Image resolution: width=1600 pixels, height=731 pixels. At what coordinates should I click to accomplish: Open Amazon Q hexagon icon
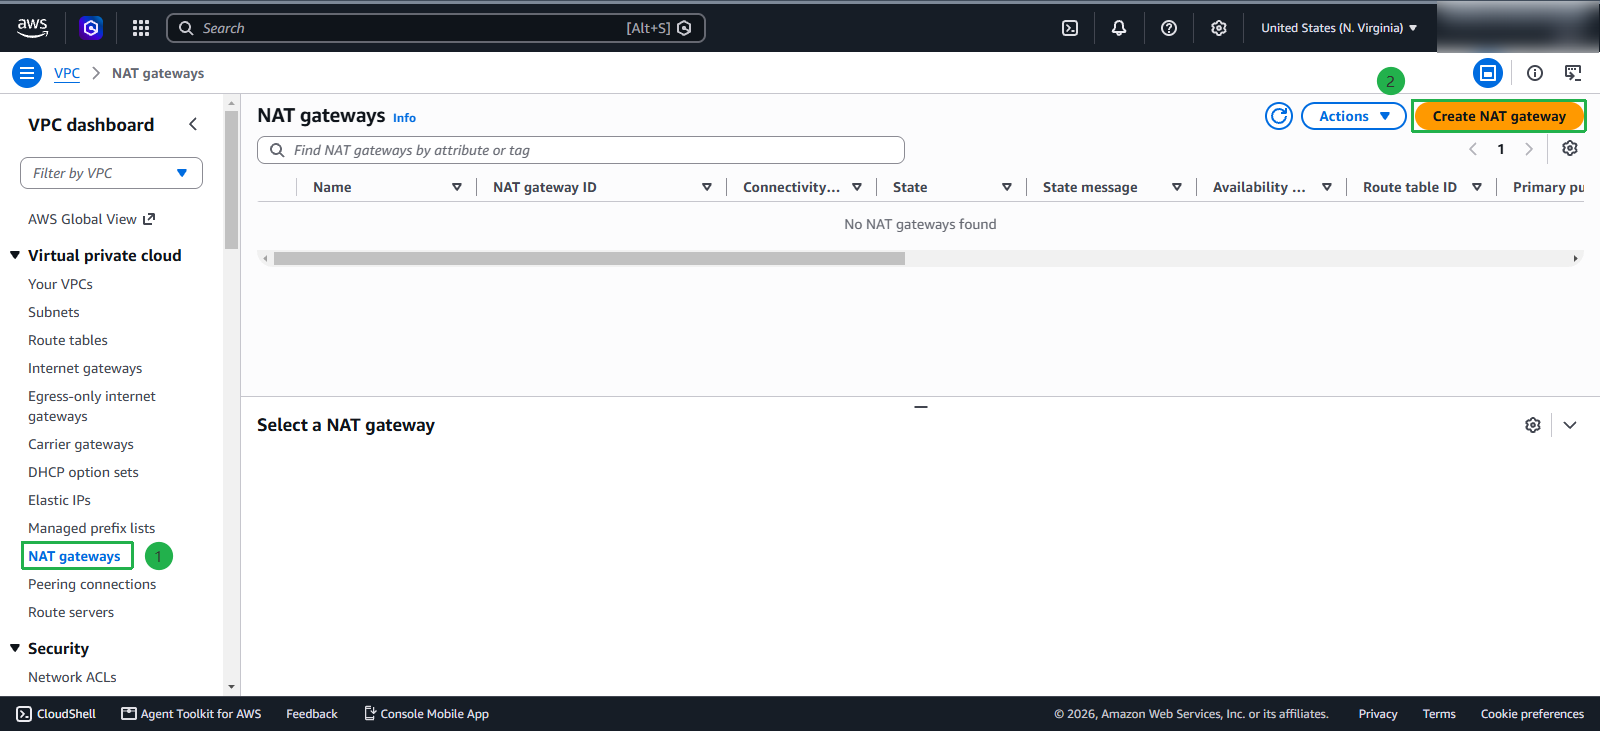click(x=91, y=28)
